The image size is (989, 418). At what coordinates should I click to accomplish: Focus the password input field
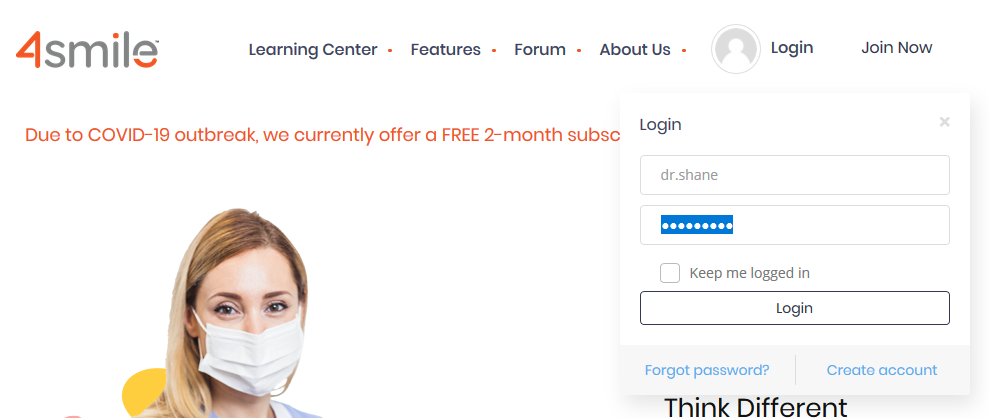click(795, 225)
